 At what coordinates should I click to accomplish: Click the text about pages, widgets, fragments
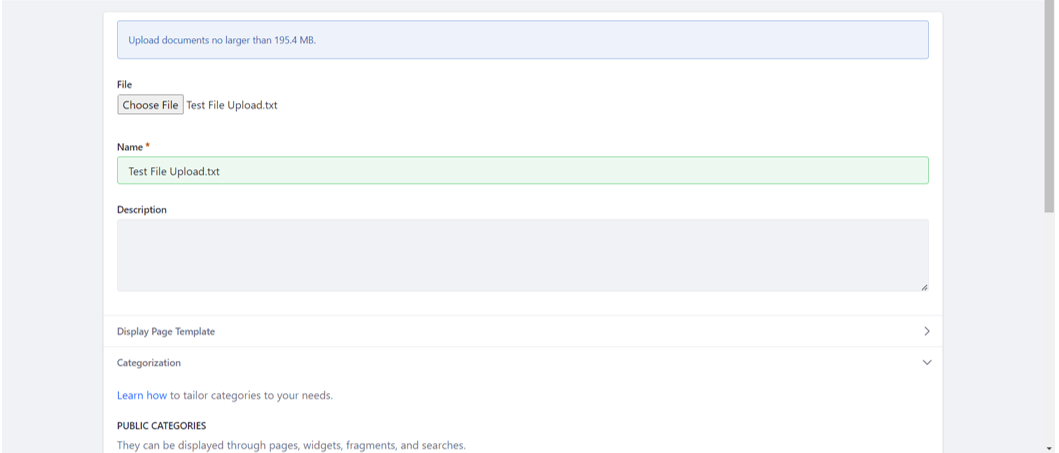(291, 446)
